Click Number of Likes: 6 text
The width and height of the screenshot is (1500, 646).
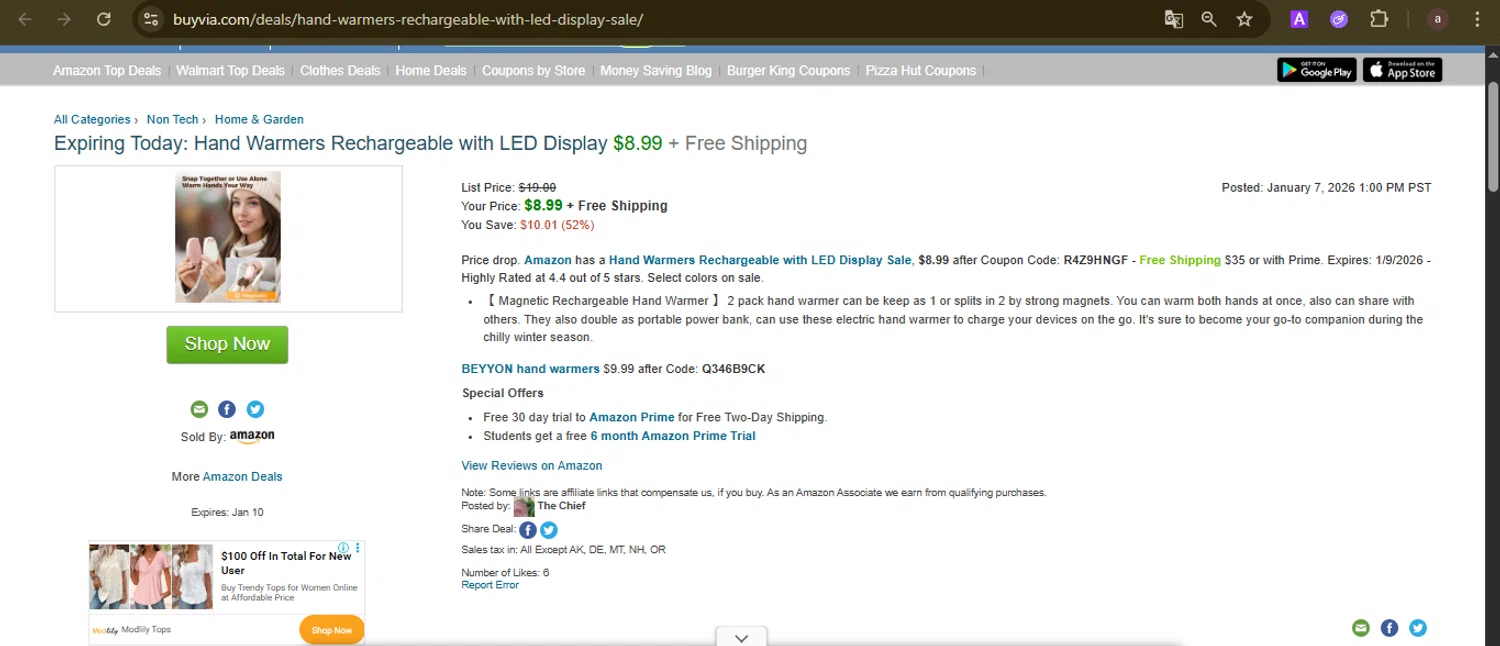pyautogui.click(x=505, y=573)
